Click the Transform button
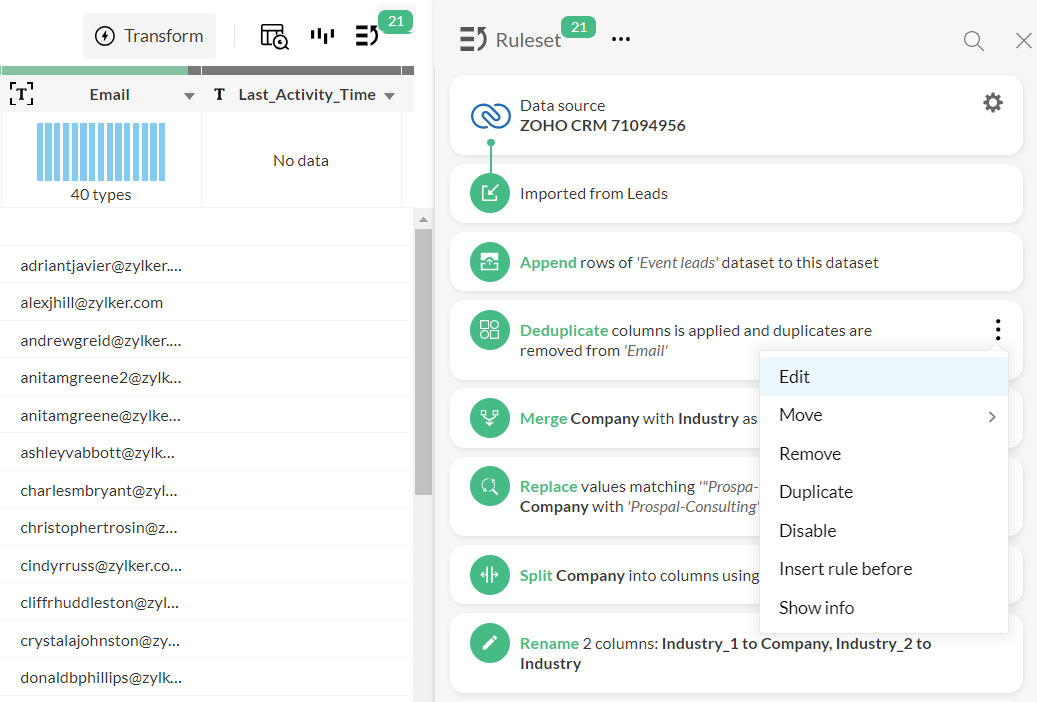Viewport: 1037px width, 702px height. point(149,36)
